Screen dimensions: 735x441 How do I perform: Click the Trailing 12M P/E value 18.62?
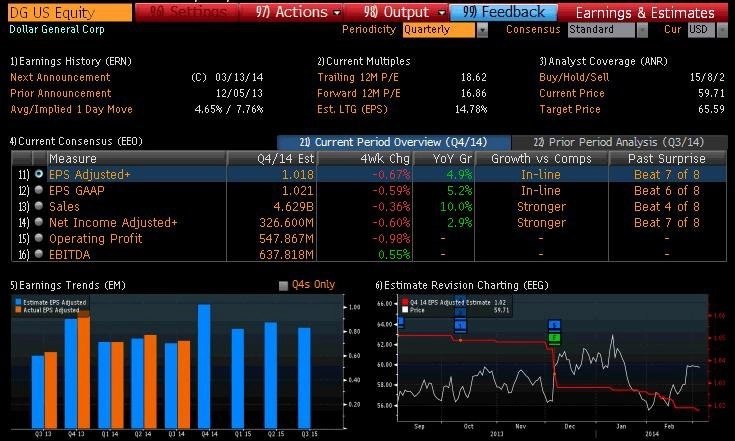[473, 77]
